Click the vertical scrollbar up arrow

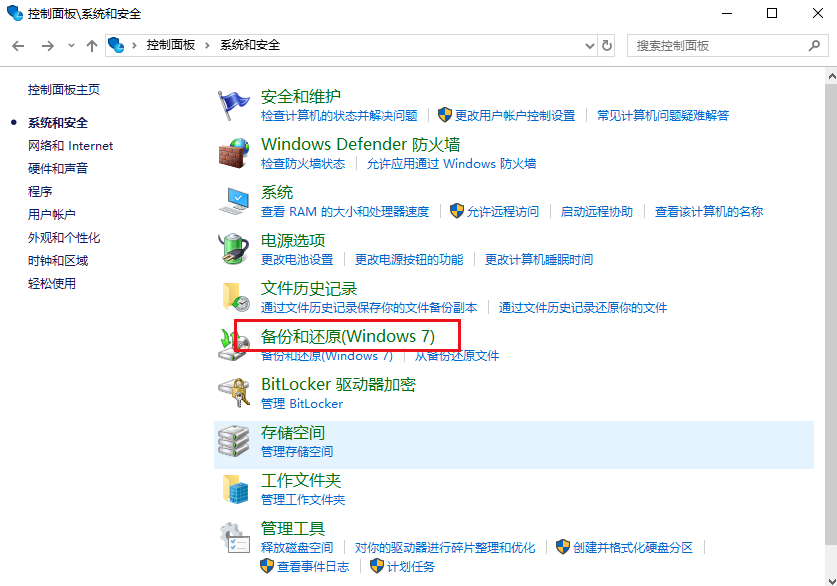pos(832,76)
